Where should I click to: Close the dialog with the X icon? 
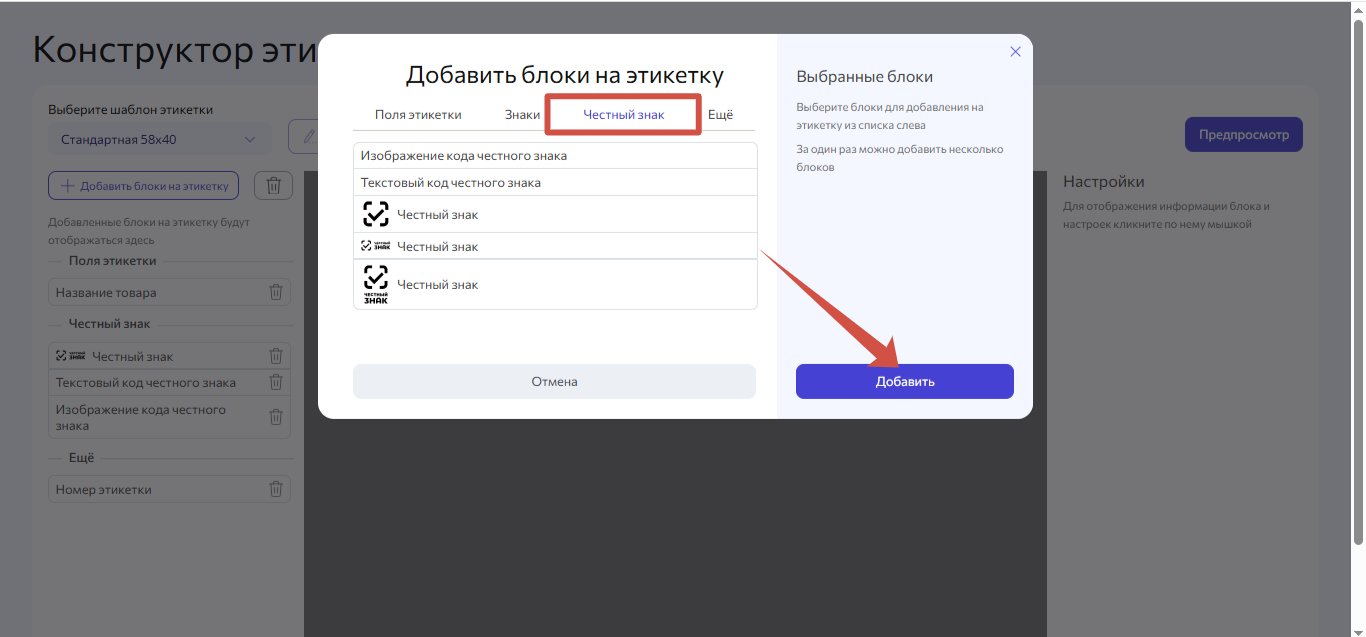tap(1015, 52)
